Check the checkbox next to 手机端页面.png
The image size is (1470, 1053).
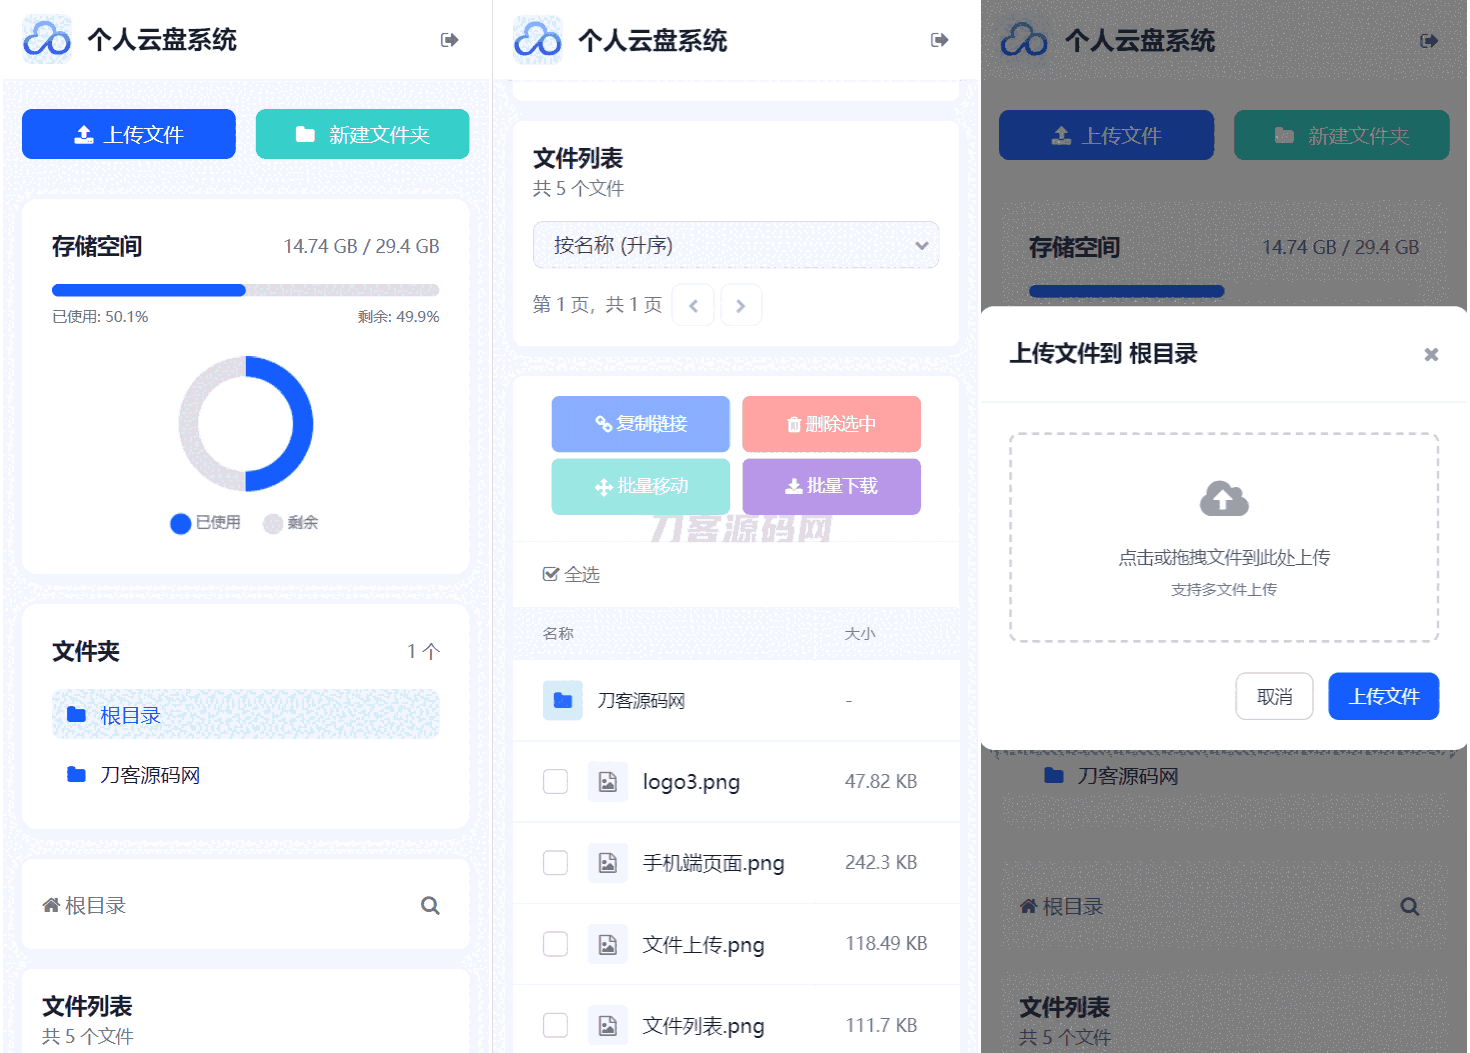[555, 862]
